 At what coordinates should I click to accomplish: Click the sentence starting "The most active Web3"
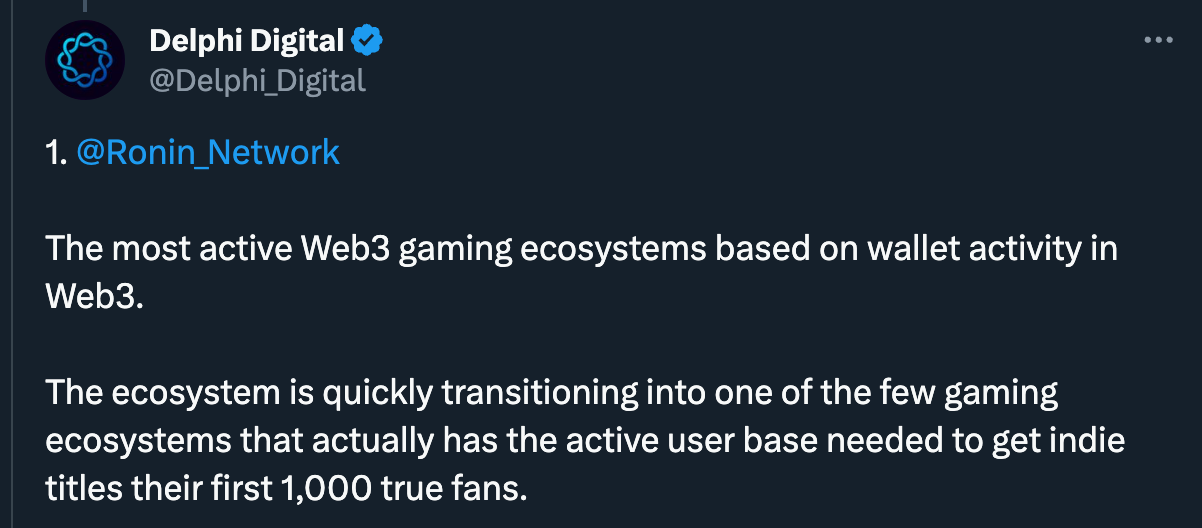pyautogui.click(x=582, y=272)
